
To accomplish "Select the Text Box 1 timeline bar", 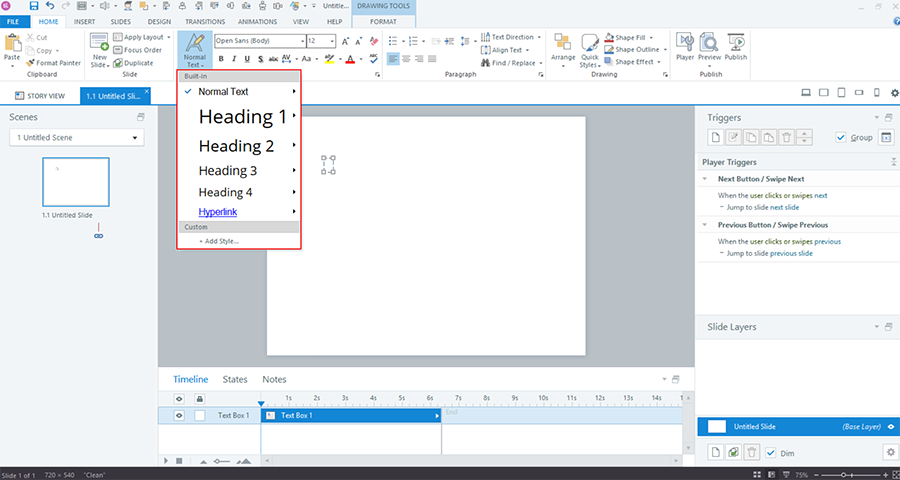I will coord(351,416).
